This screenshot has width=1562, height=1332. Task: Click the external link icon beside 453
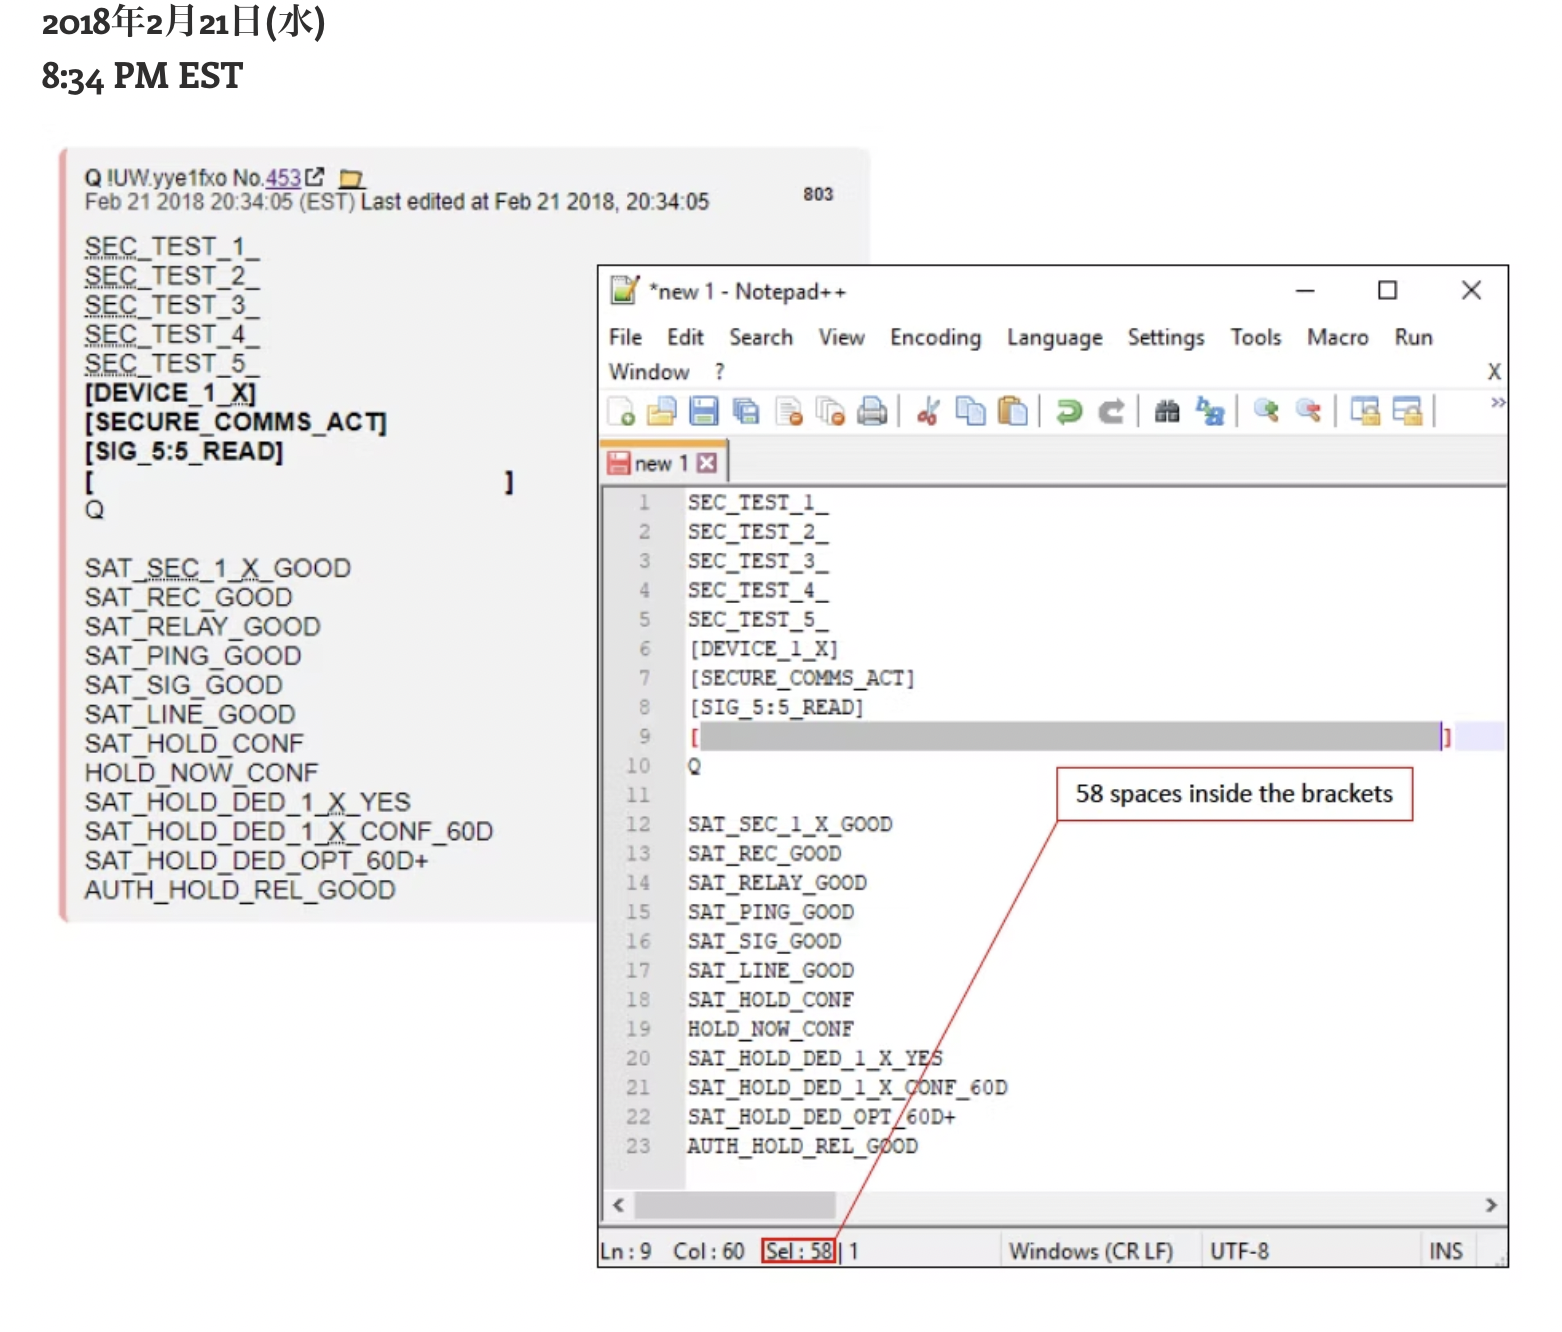click(315, 177)
